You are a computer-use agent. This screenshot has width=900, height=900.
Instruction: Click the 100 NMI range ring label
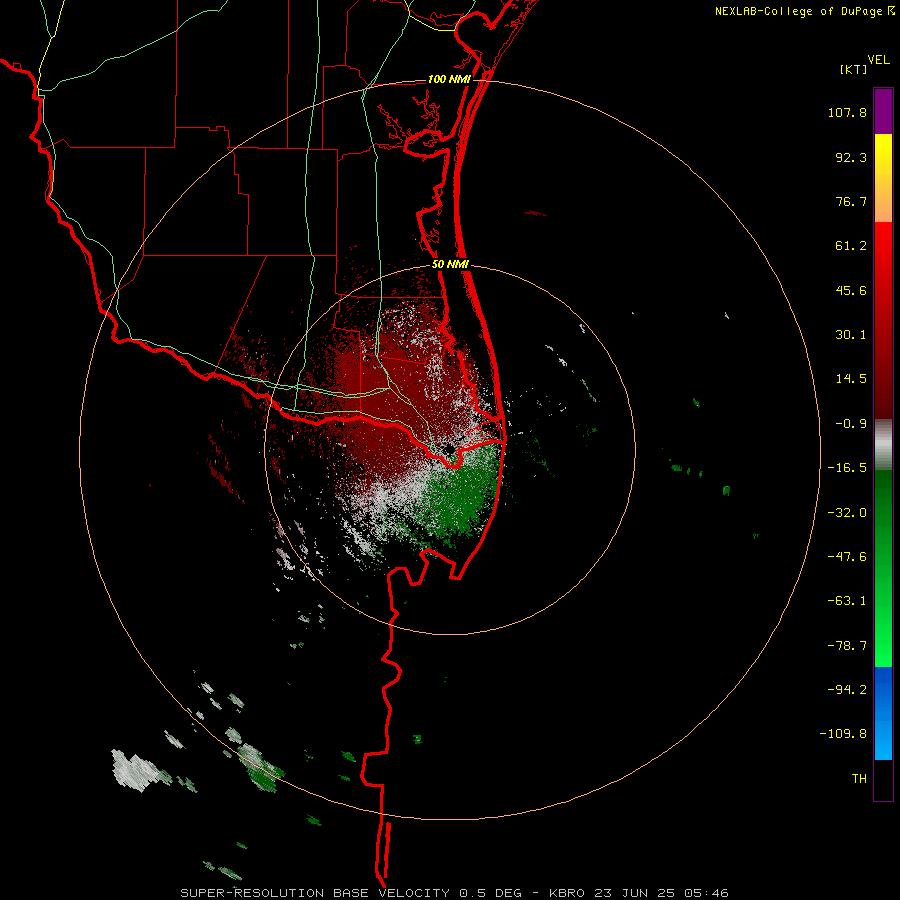[449, 79]
